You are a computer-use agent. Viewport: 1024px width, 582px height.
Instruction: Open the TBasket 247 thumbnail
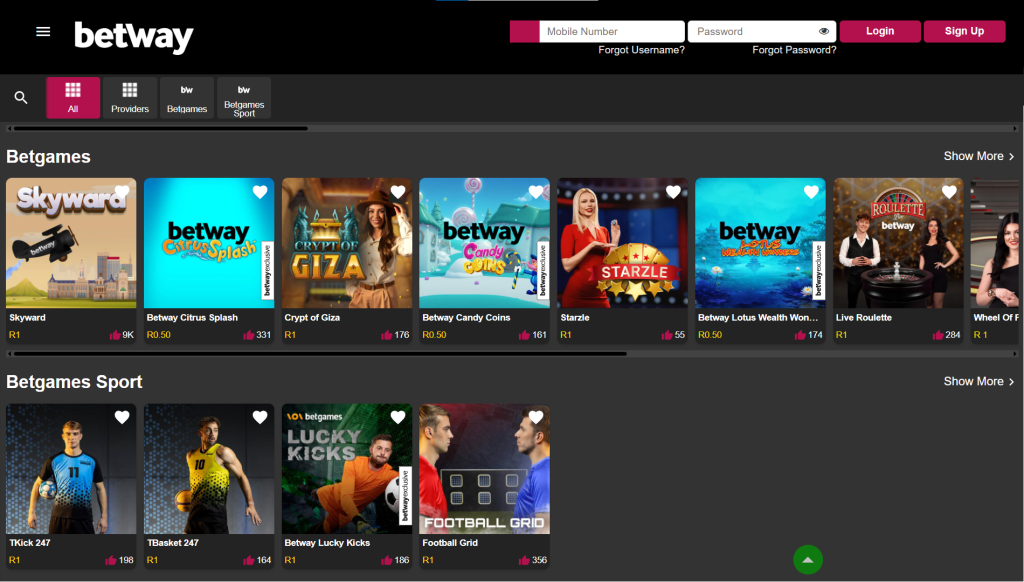[x=209, y=468]
